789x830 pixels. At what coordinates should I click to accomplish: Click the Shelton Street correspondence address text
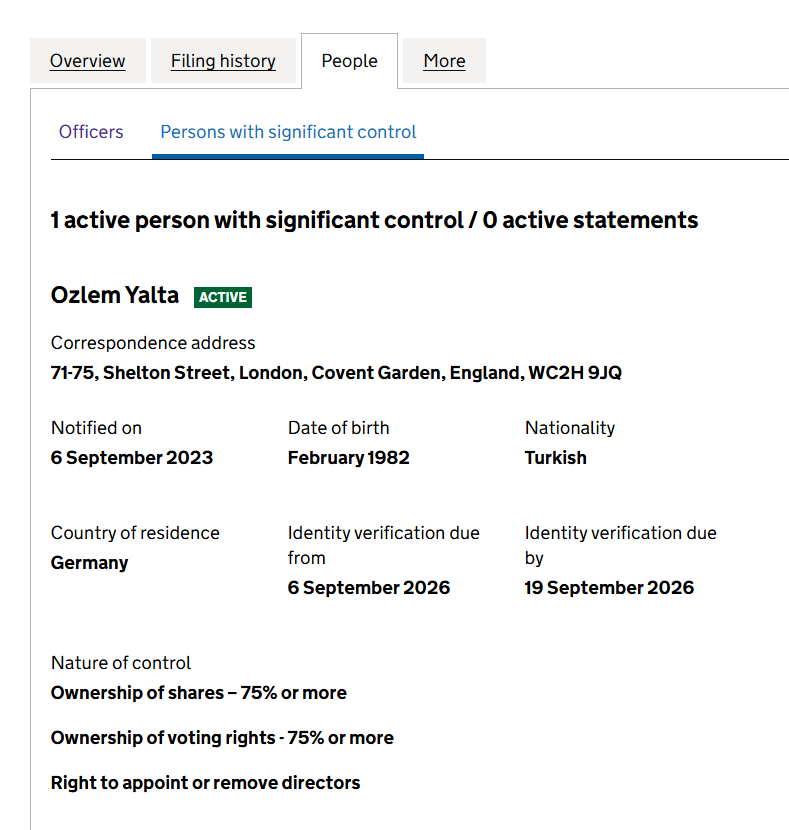click(x=336, y=373)
